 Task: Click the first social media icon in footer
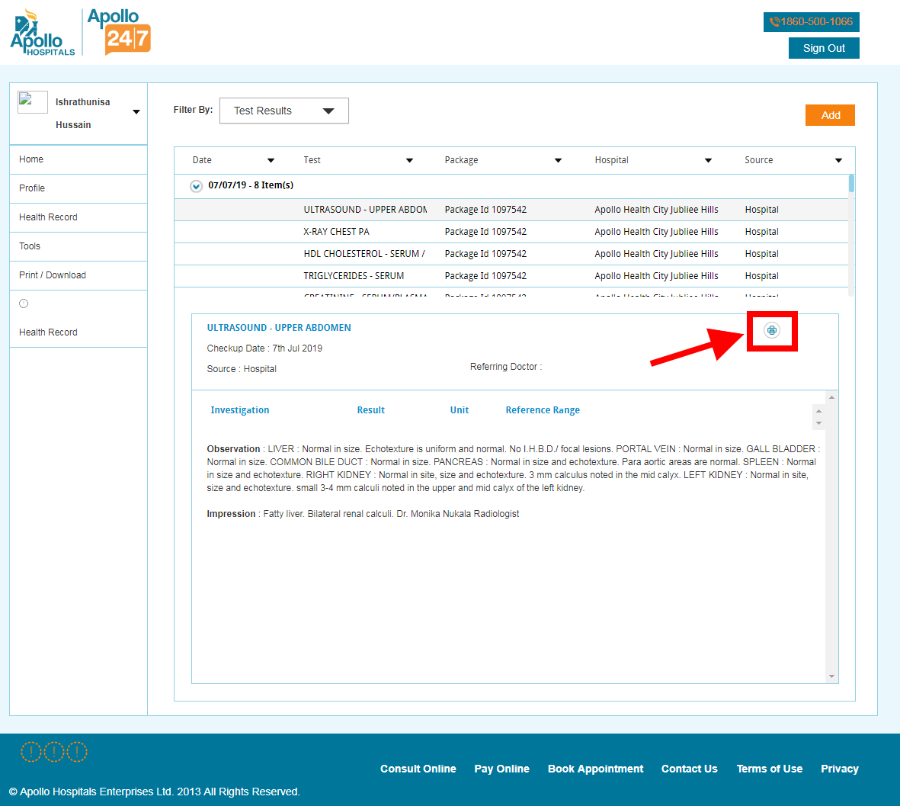[x=33, y=750]
